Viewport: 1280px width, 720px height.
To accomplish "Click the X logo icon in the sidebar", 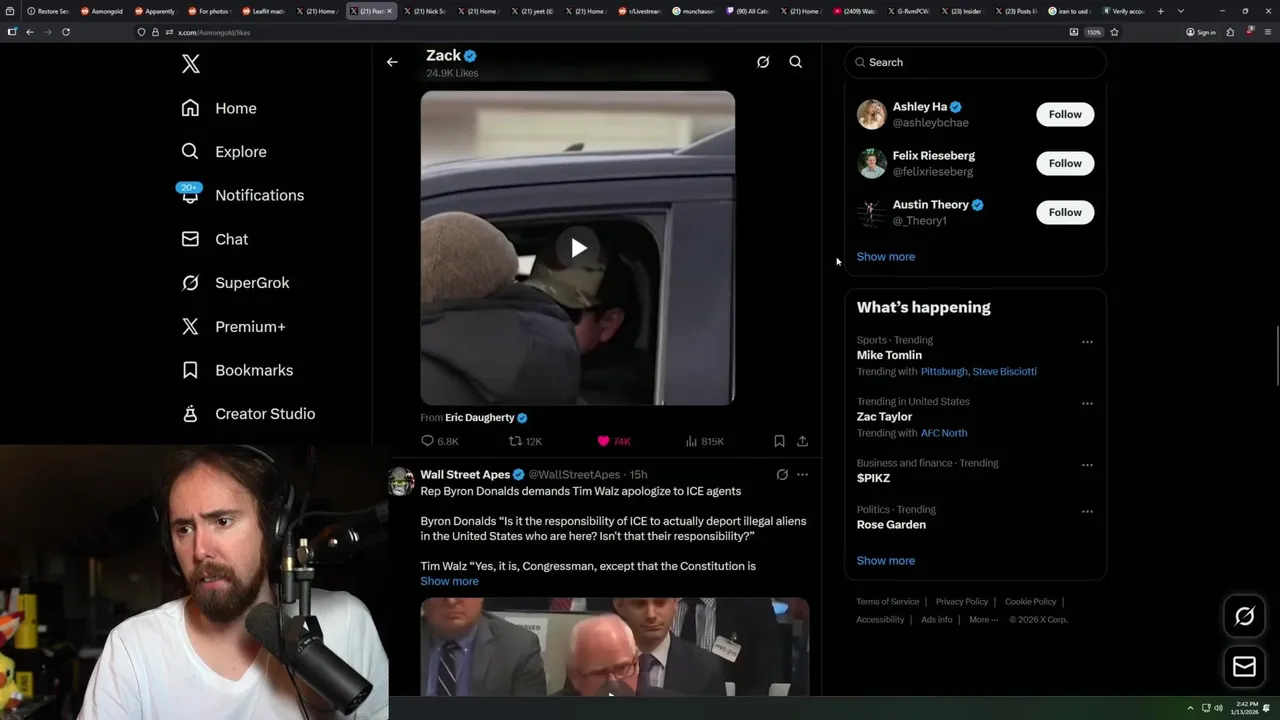I will [x=191, y=64].
